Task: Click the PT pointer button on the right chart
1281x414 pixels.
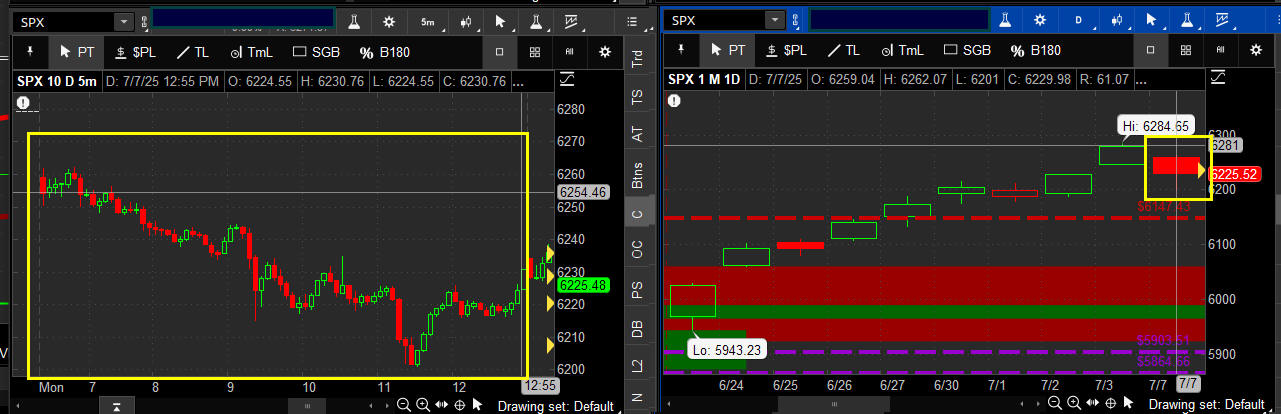Action: pos(726,50)
